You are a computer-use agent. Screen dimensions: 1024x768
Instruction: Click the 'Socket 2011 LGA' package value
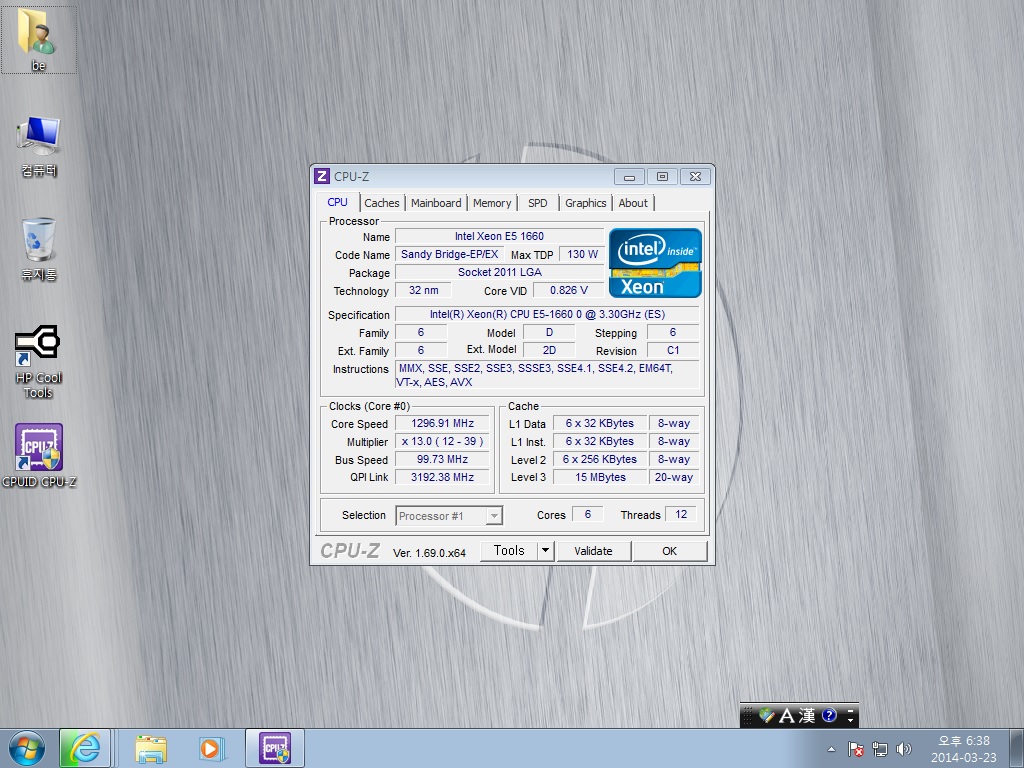[500, 272]
